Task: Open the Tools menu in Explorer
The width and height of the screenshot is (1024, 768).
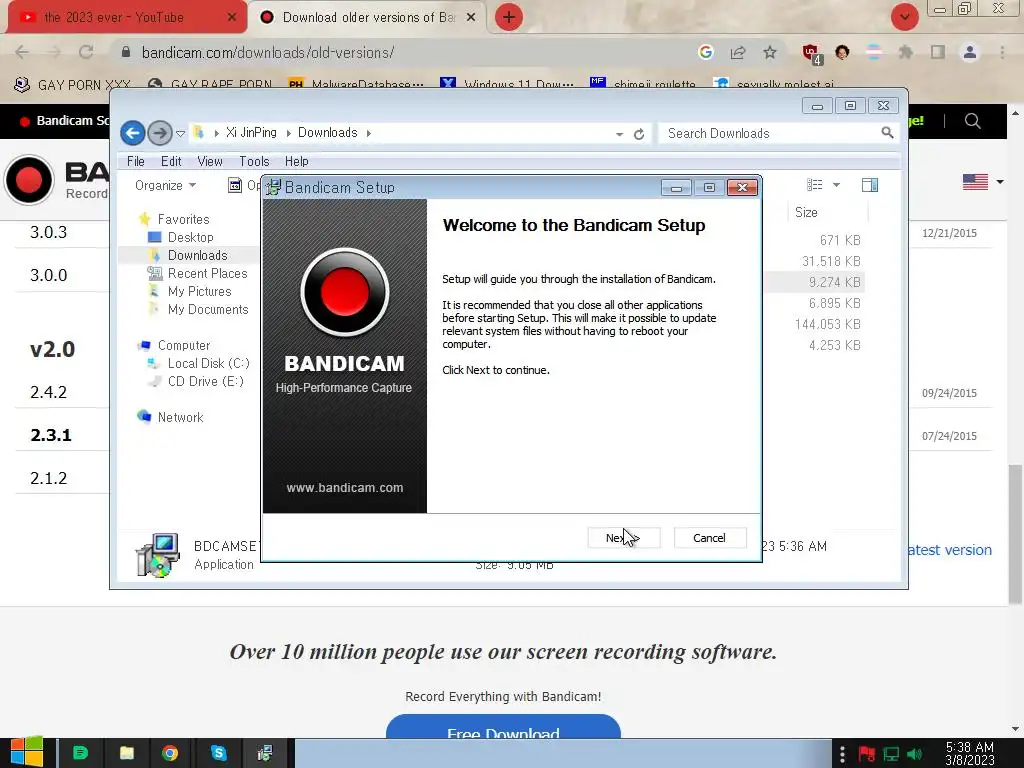Action: (x=254, y=161)
